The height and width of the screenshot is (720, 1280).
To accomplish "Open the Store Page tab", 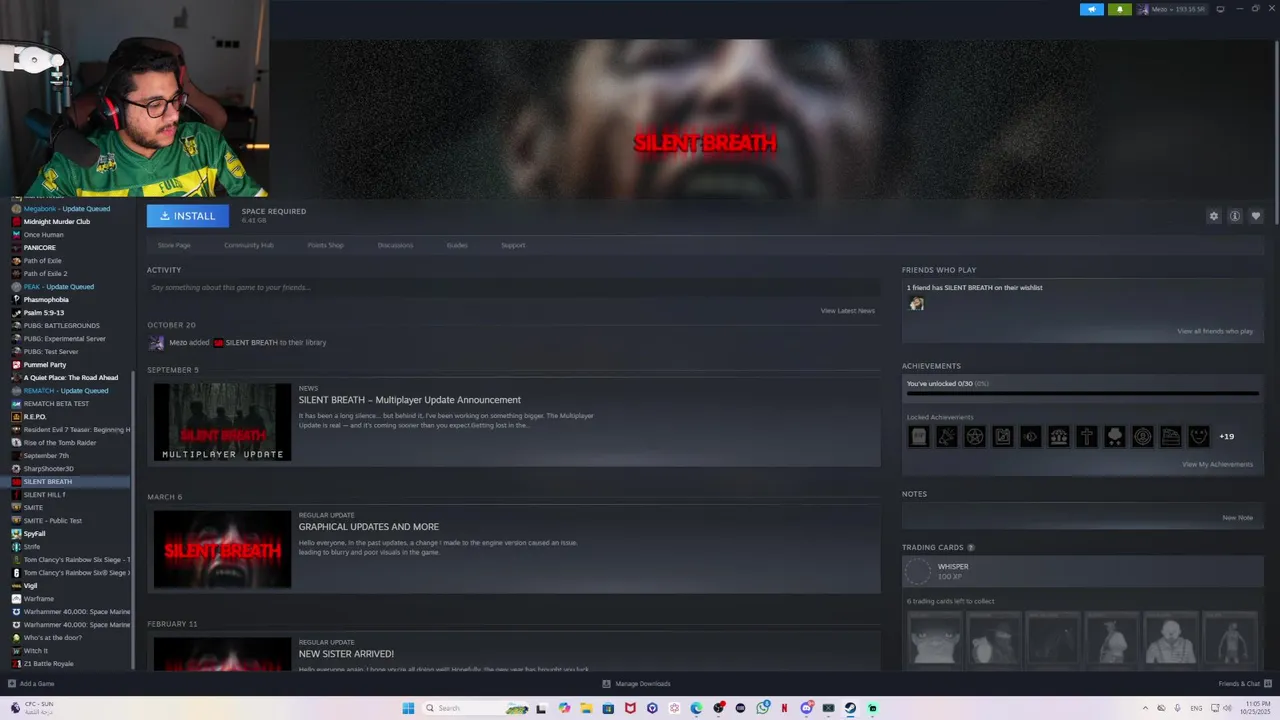I will pos(174,245).
